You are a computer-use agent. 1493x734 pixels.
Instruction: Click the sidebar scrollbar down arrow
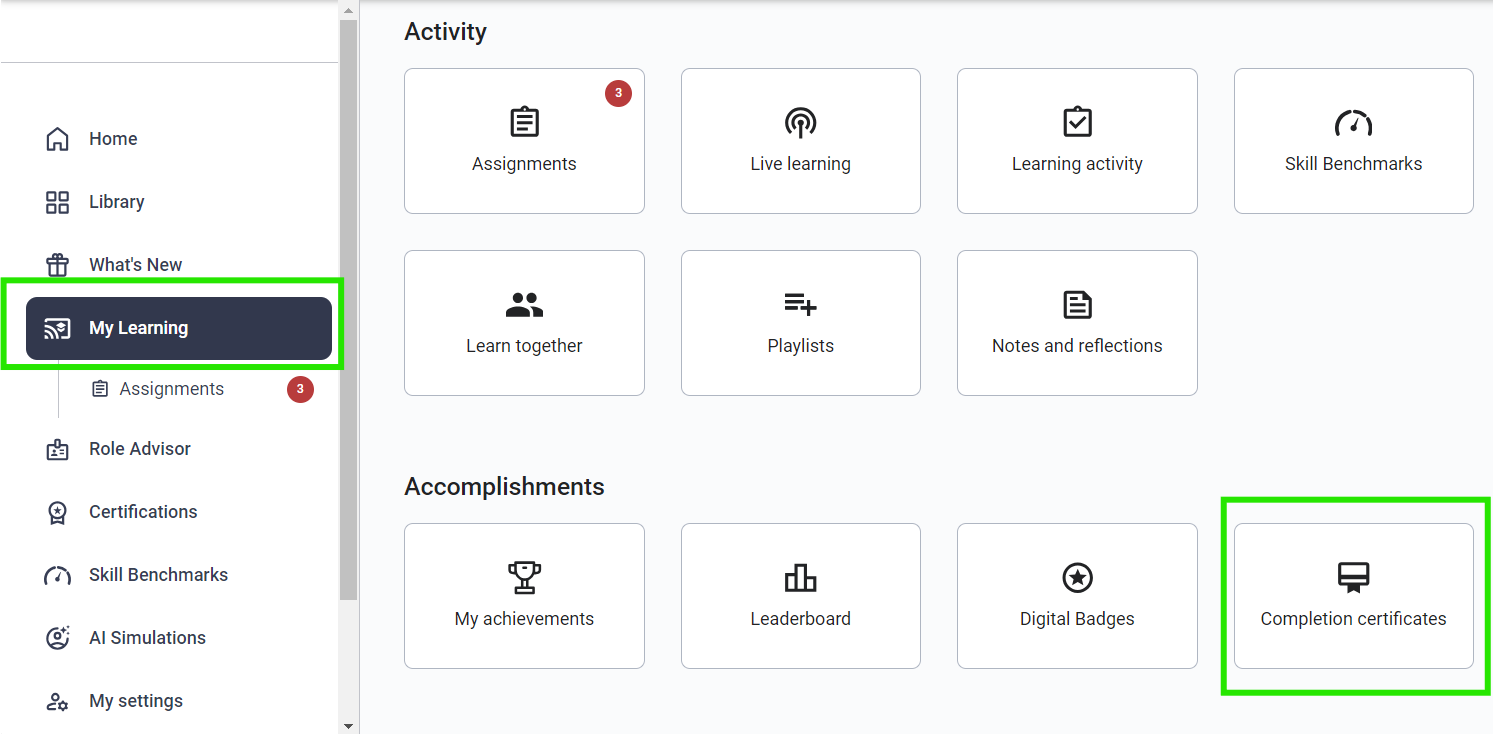pos(348,725)
